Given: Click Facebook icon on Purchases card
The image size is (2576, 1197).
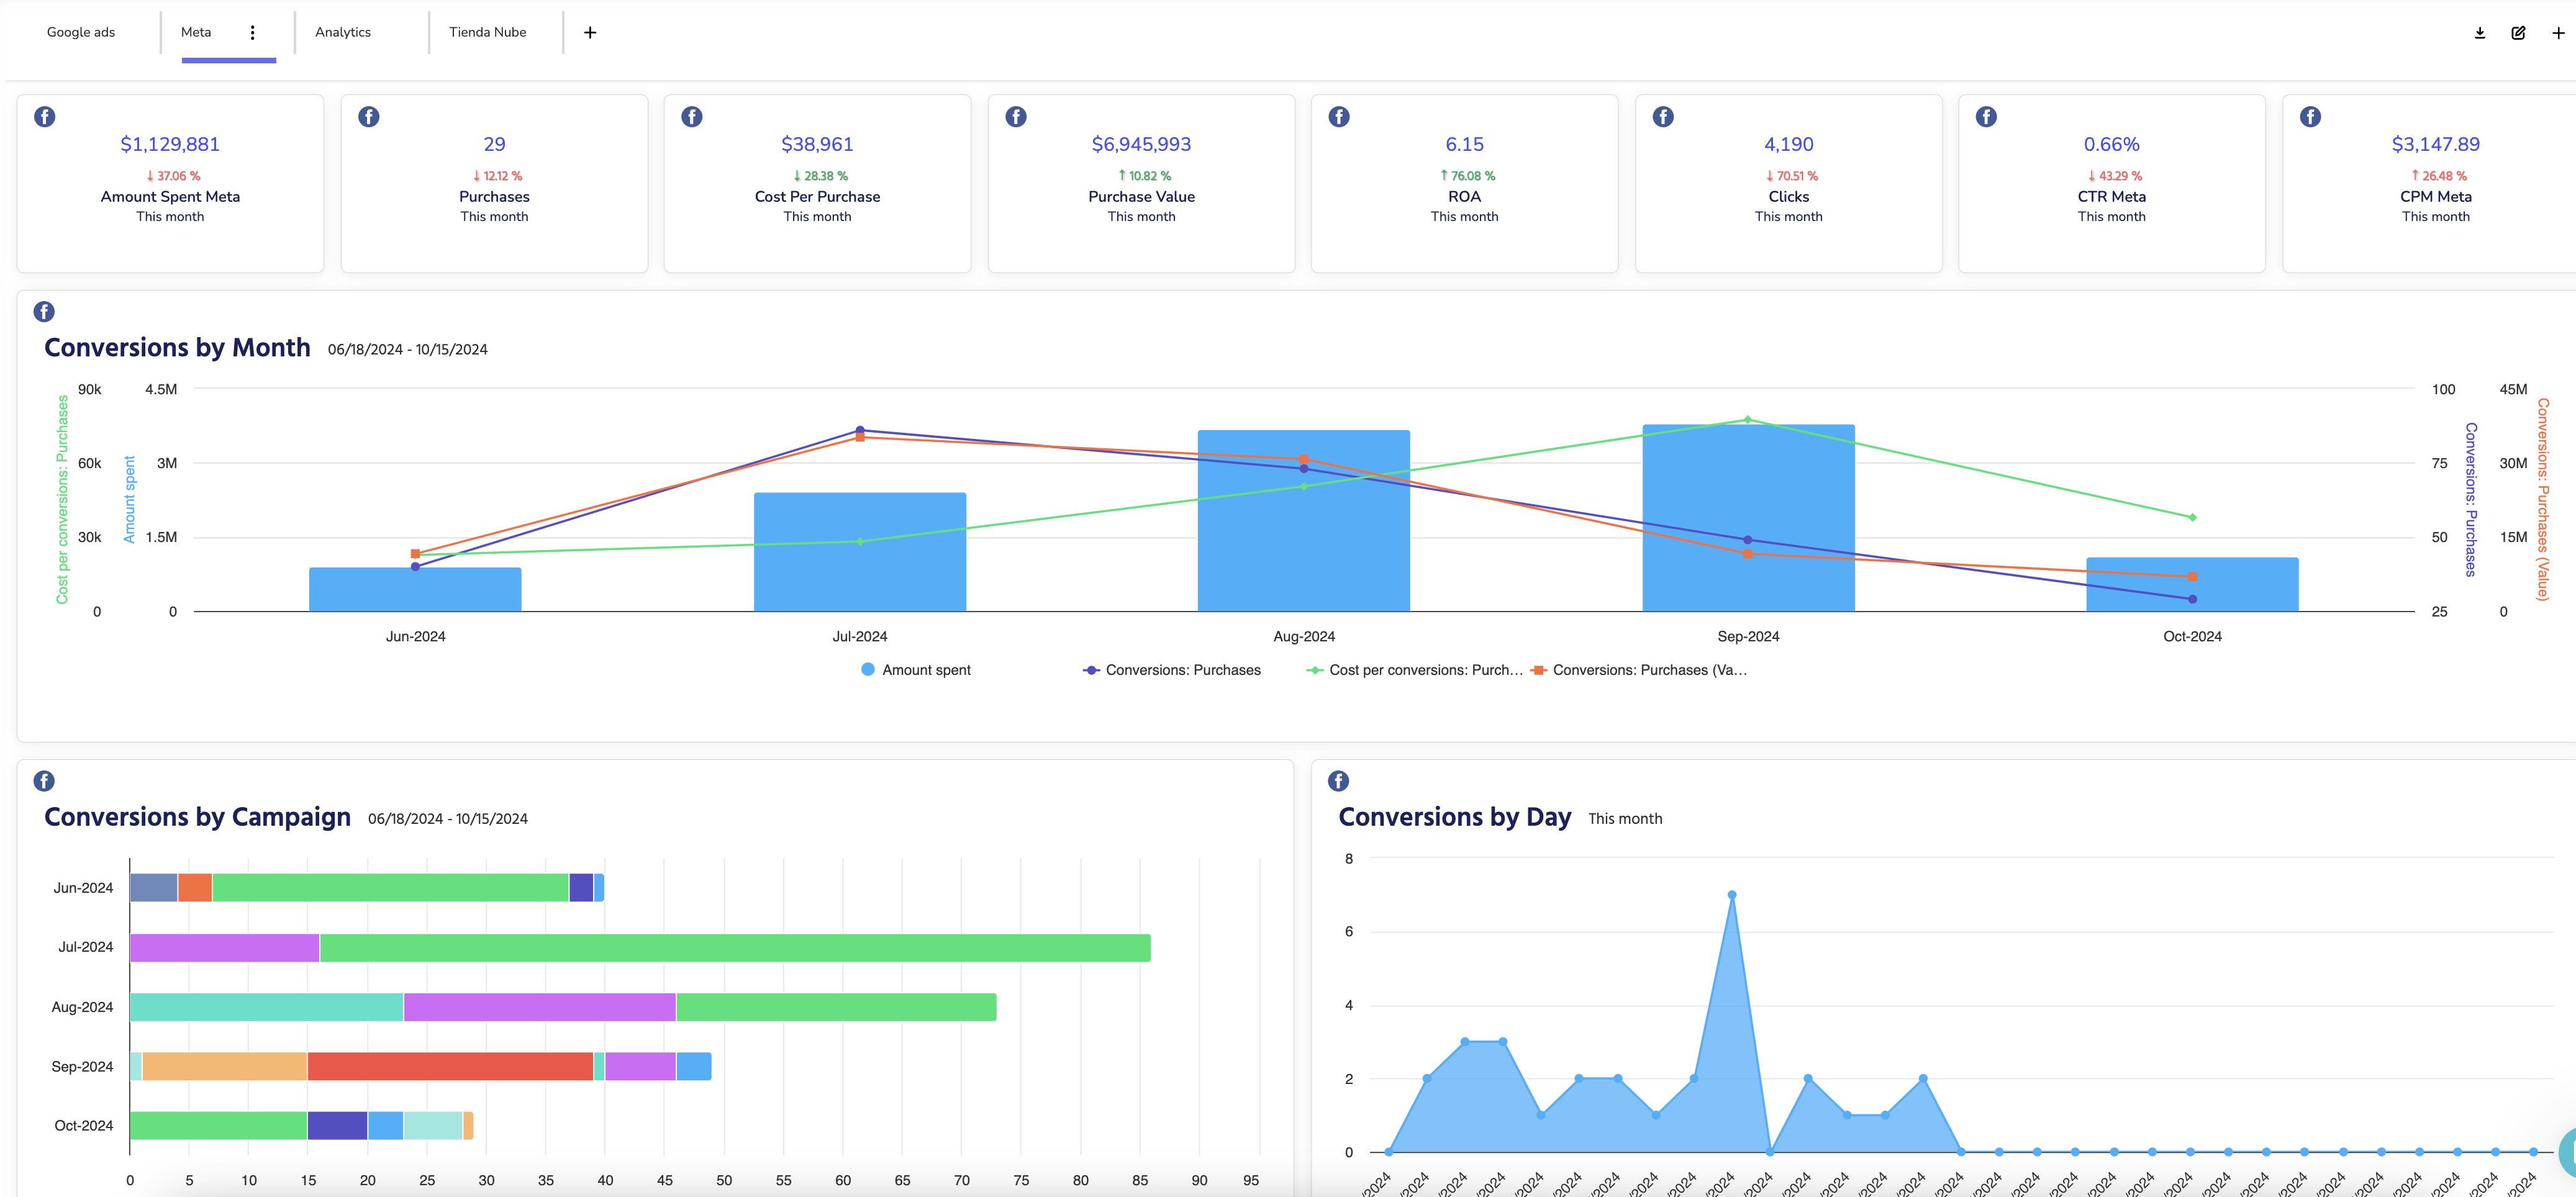Looking at the screenshot, I should click(369, 117).
